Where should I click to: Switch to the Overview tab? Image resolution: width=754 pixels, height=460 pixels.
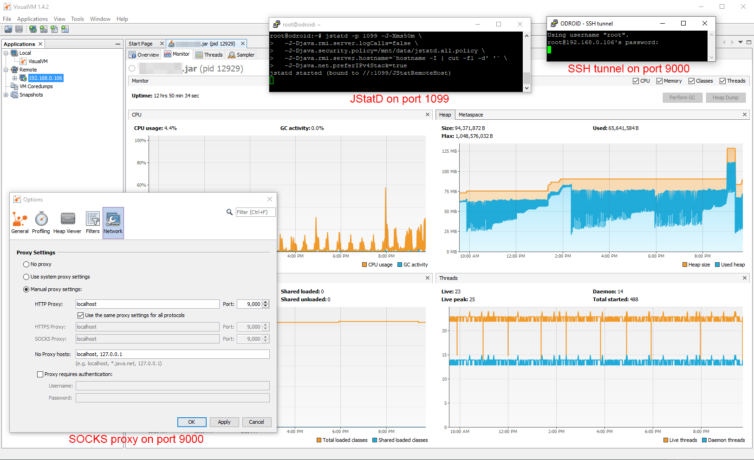pos(144,55)
